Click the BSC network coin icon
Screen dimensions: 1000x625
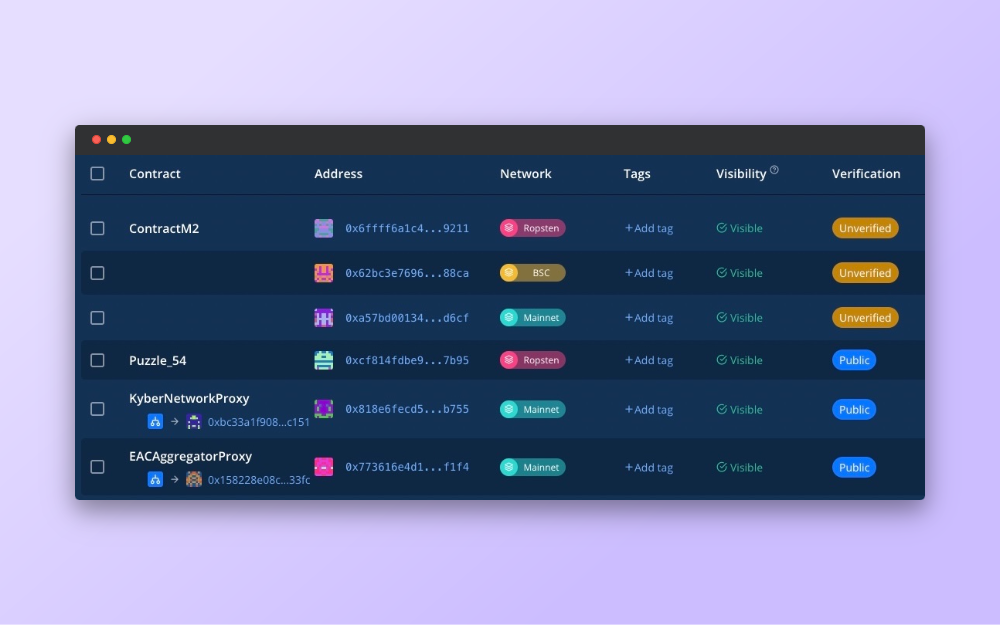(x=509, y=273)
